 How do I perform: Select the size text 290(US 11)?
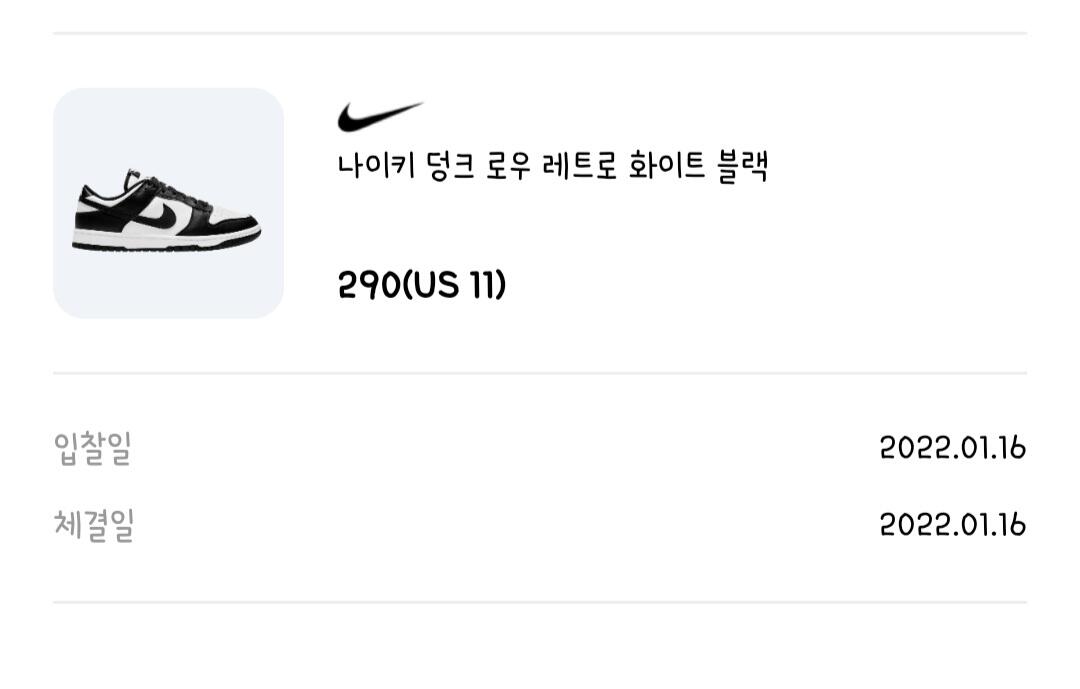point(422,286)
